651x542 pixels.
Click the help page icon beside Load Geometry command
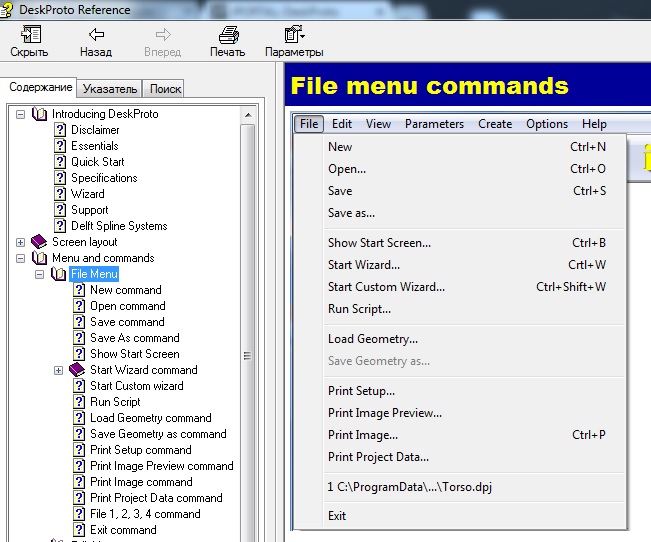tap(79, 418)
